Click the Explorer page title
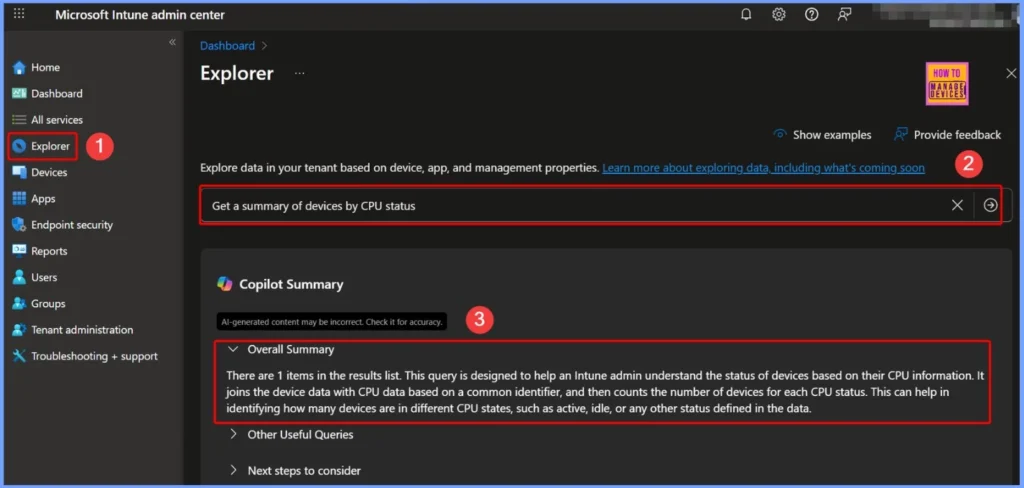The image size is (1024, 488). (236, 73)
